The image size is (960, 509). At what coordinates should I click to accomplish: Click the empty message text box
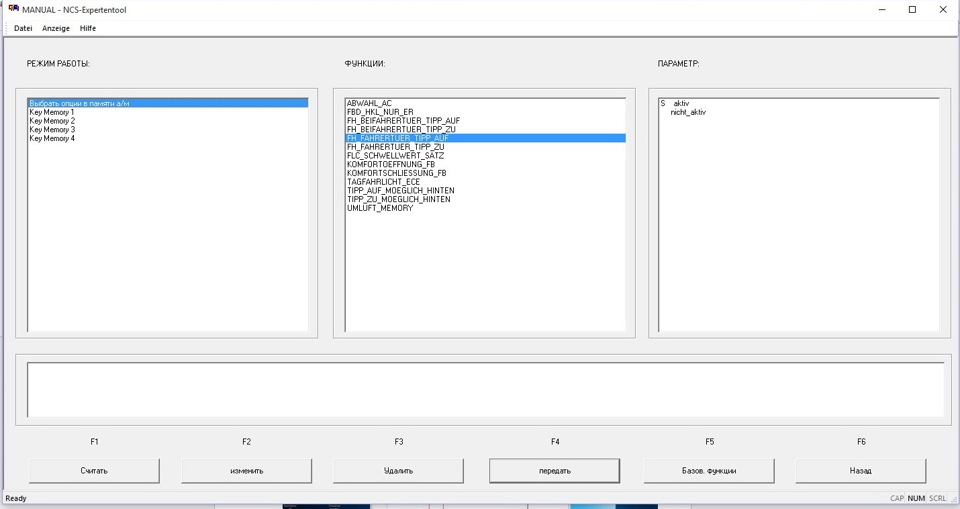[486, 390]
